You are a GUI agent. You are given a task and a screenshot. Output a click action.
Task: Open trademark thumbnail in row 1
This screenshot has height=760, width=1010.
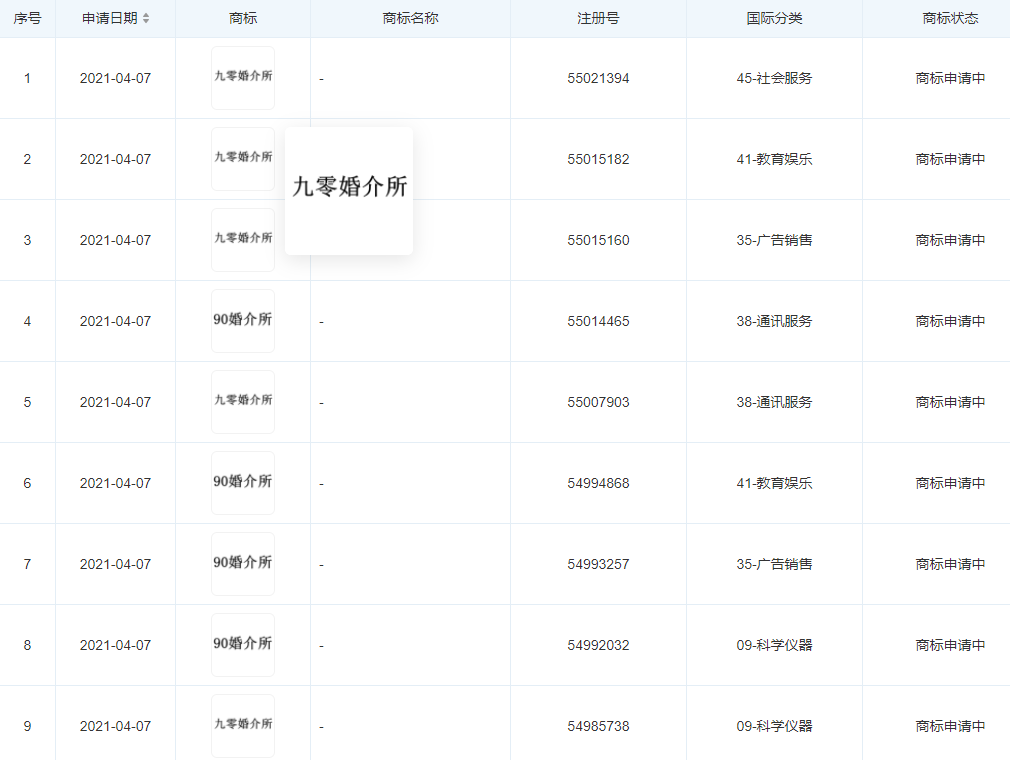tap(243, 78)
